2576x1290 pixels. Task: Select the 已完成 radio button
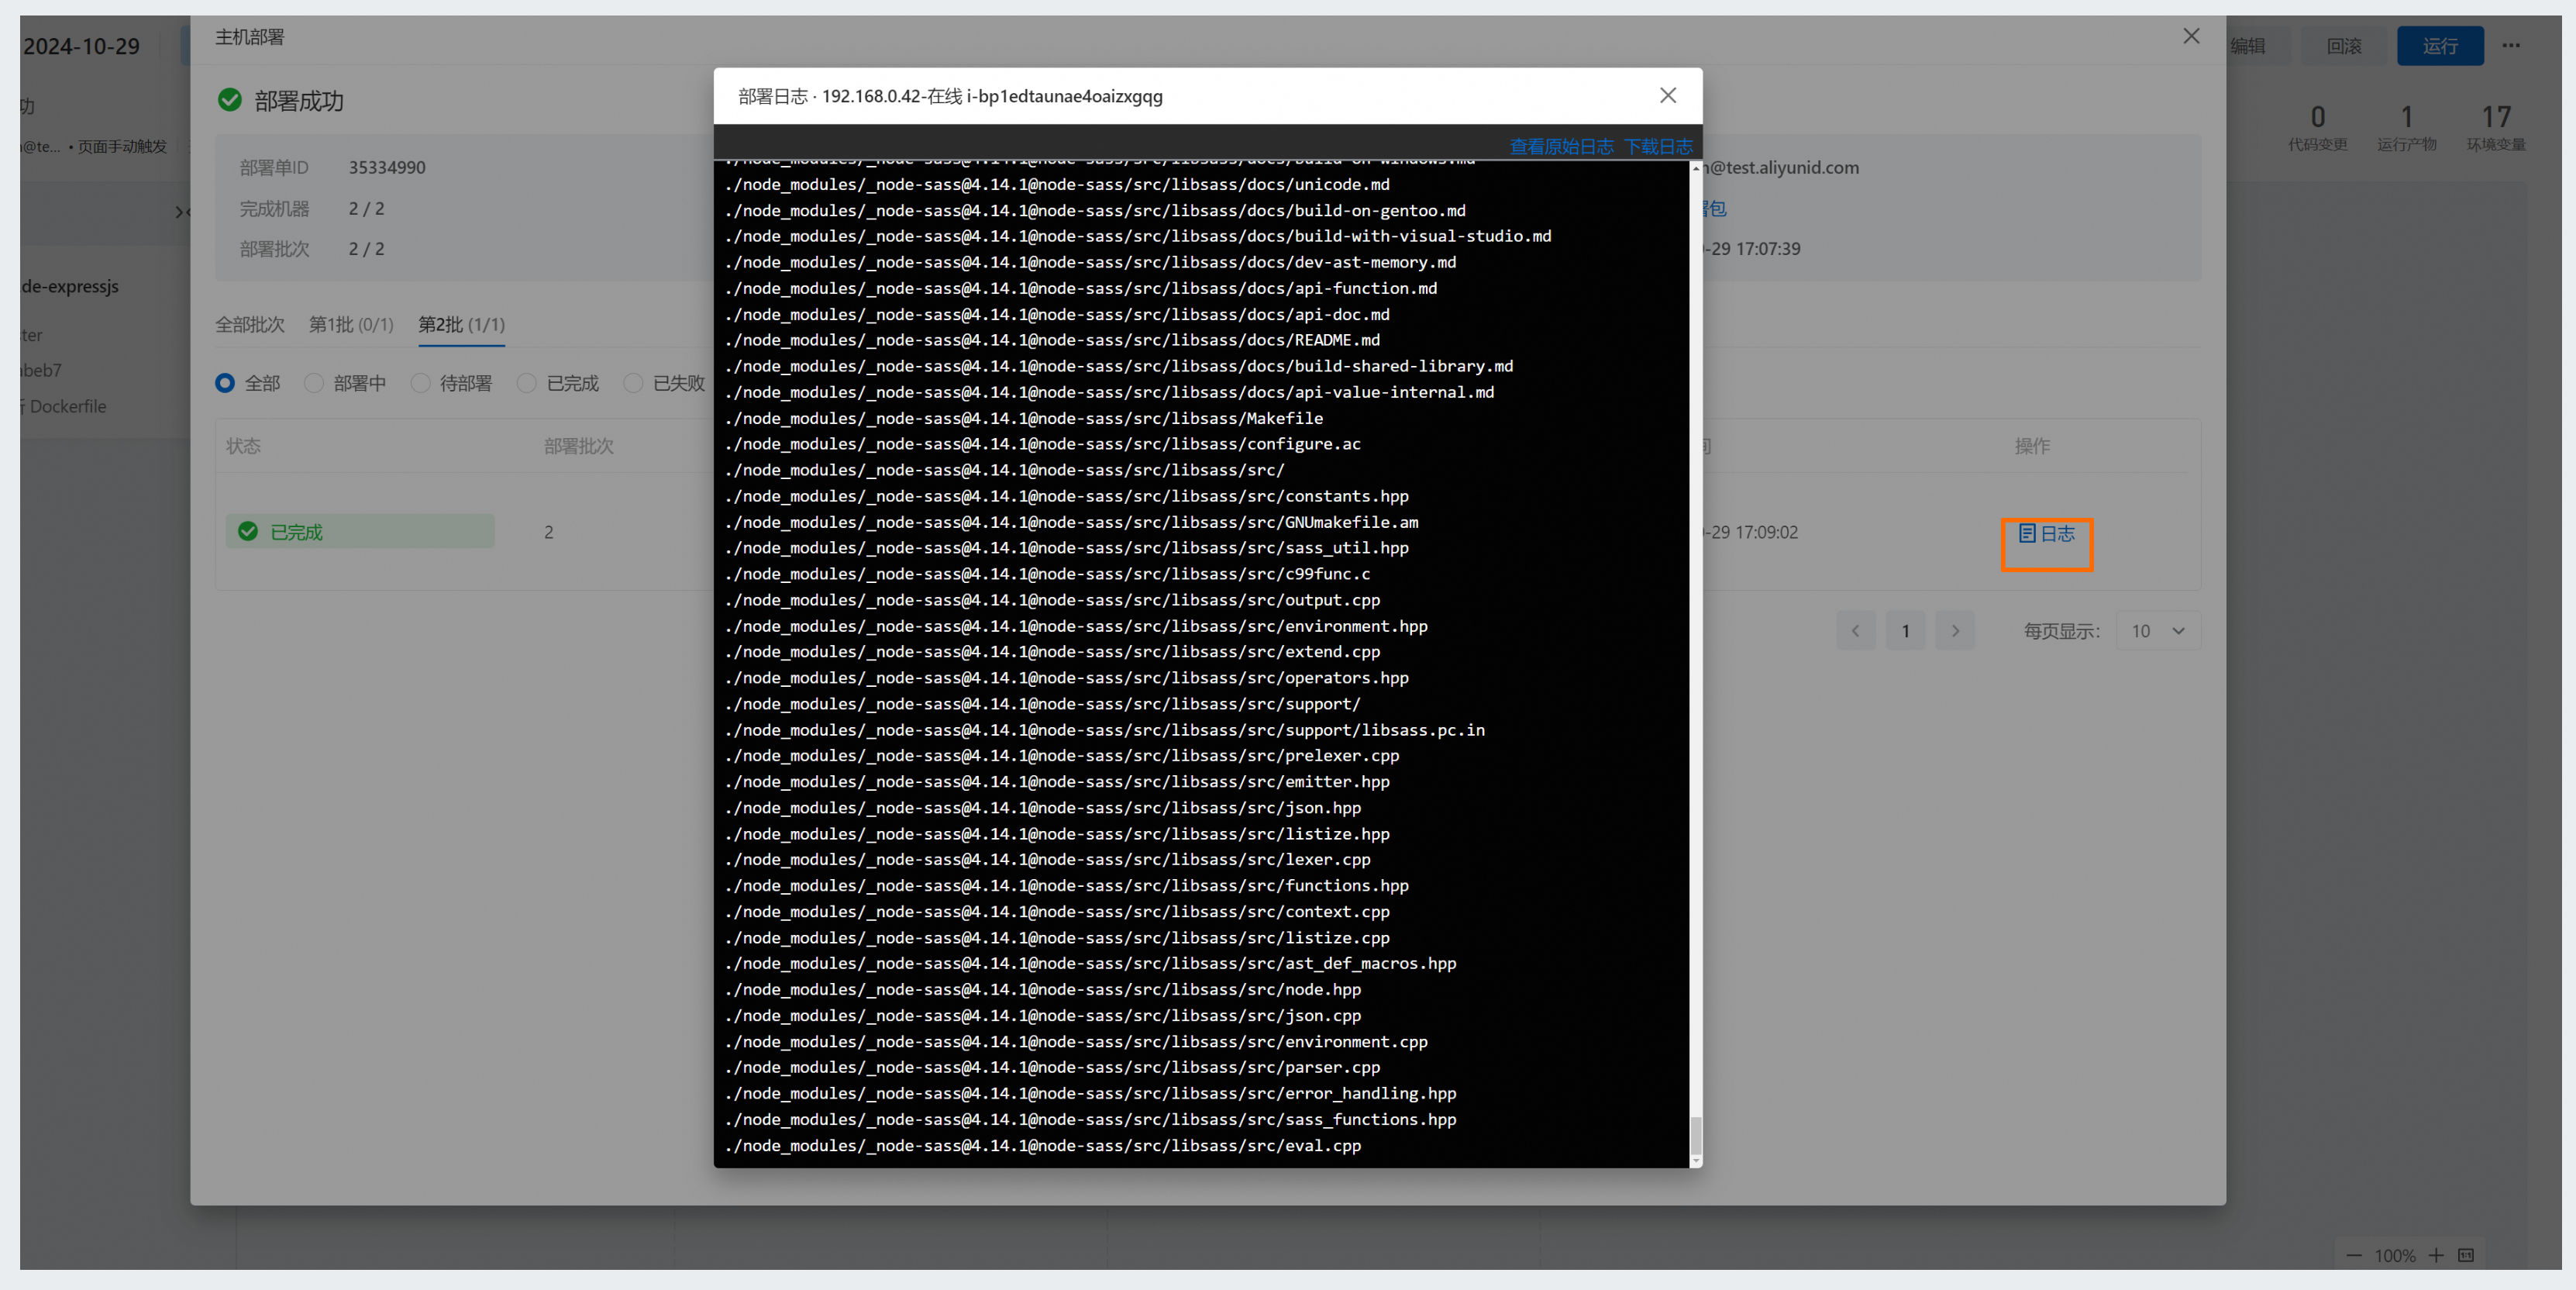527,383
